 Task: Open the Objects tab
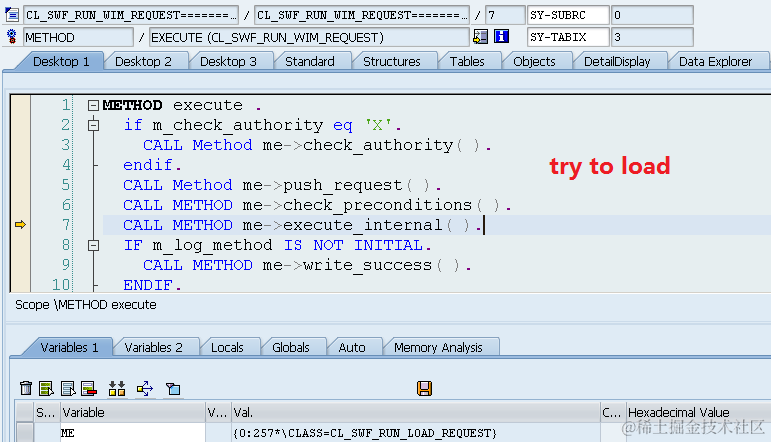point(534,61)
